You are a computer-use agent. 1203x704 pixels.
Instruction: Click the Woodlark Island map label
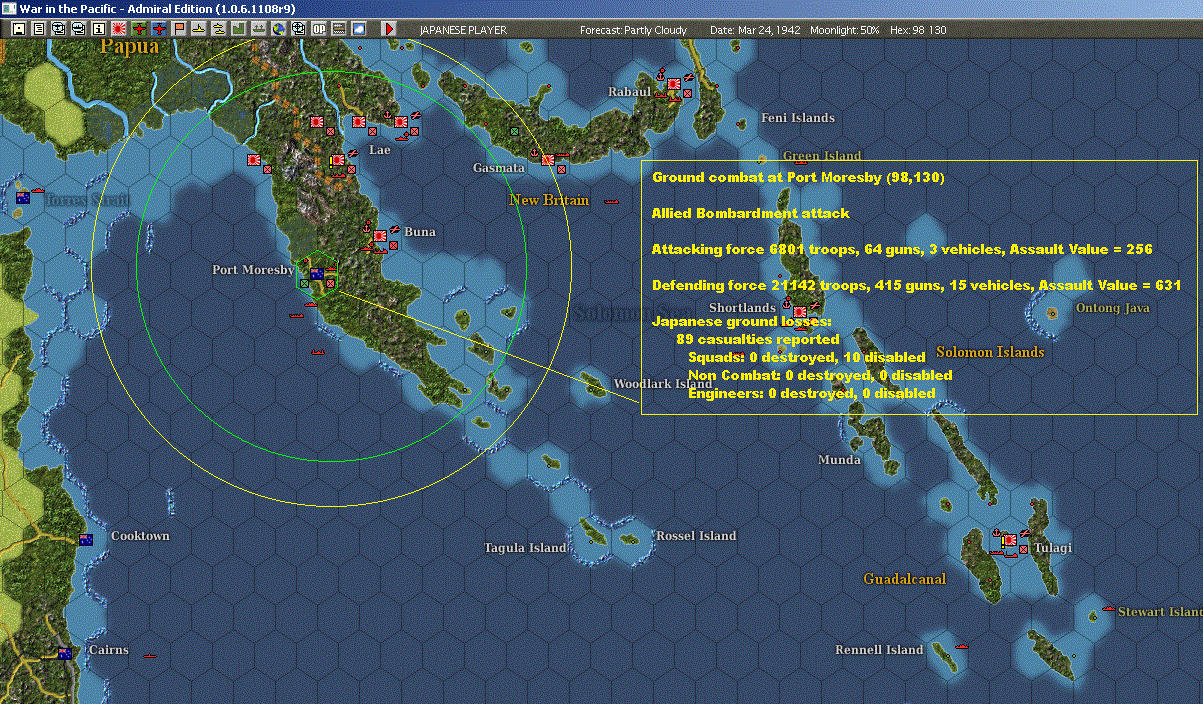click(x=663, y=384)
